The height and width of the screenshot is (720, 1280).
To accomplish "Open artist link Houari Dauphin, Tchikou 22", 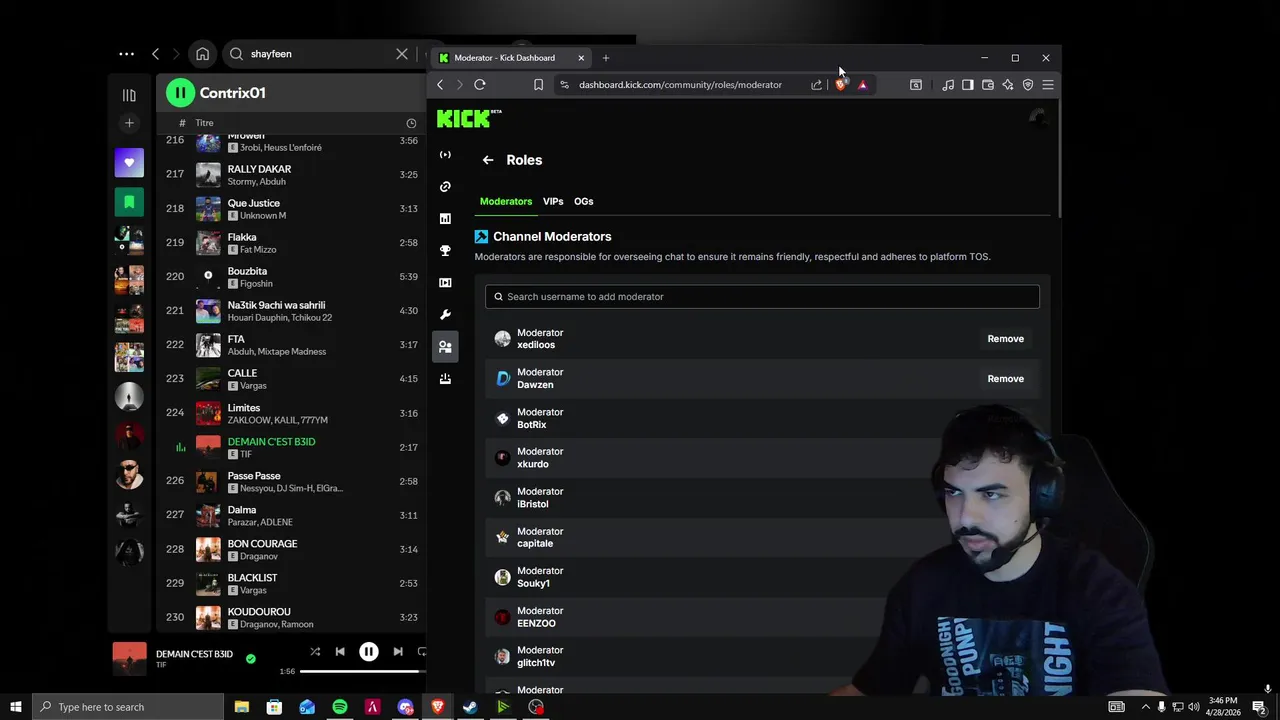I will (280, 318).
